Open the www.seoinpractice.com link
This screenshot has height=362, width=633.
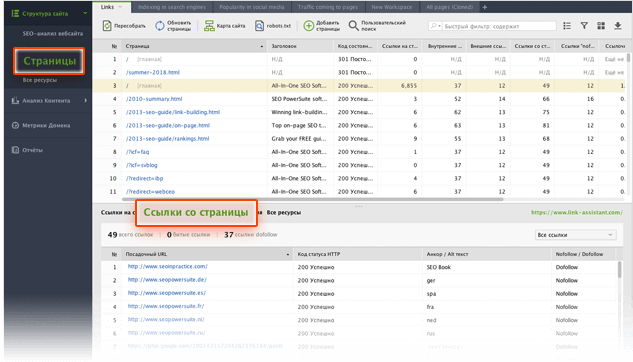coord(168,266)
